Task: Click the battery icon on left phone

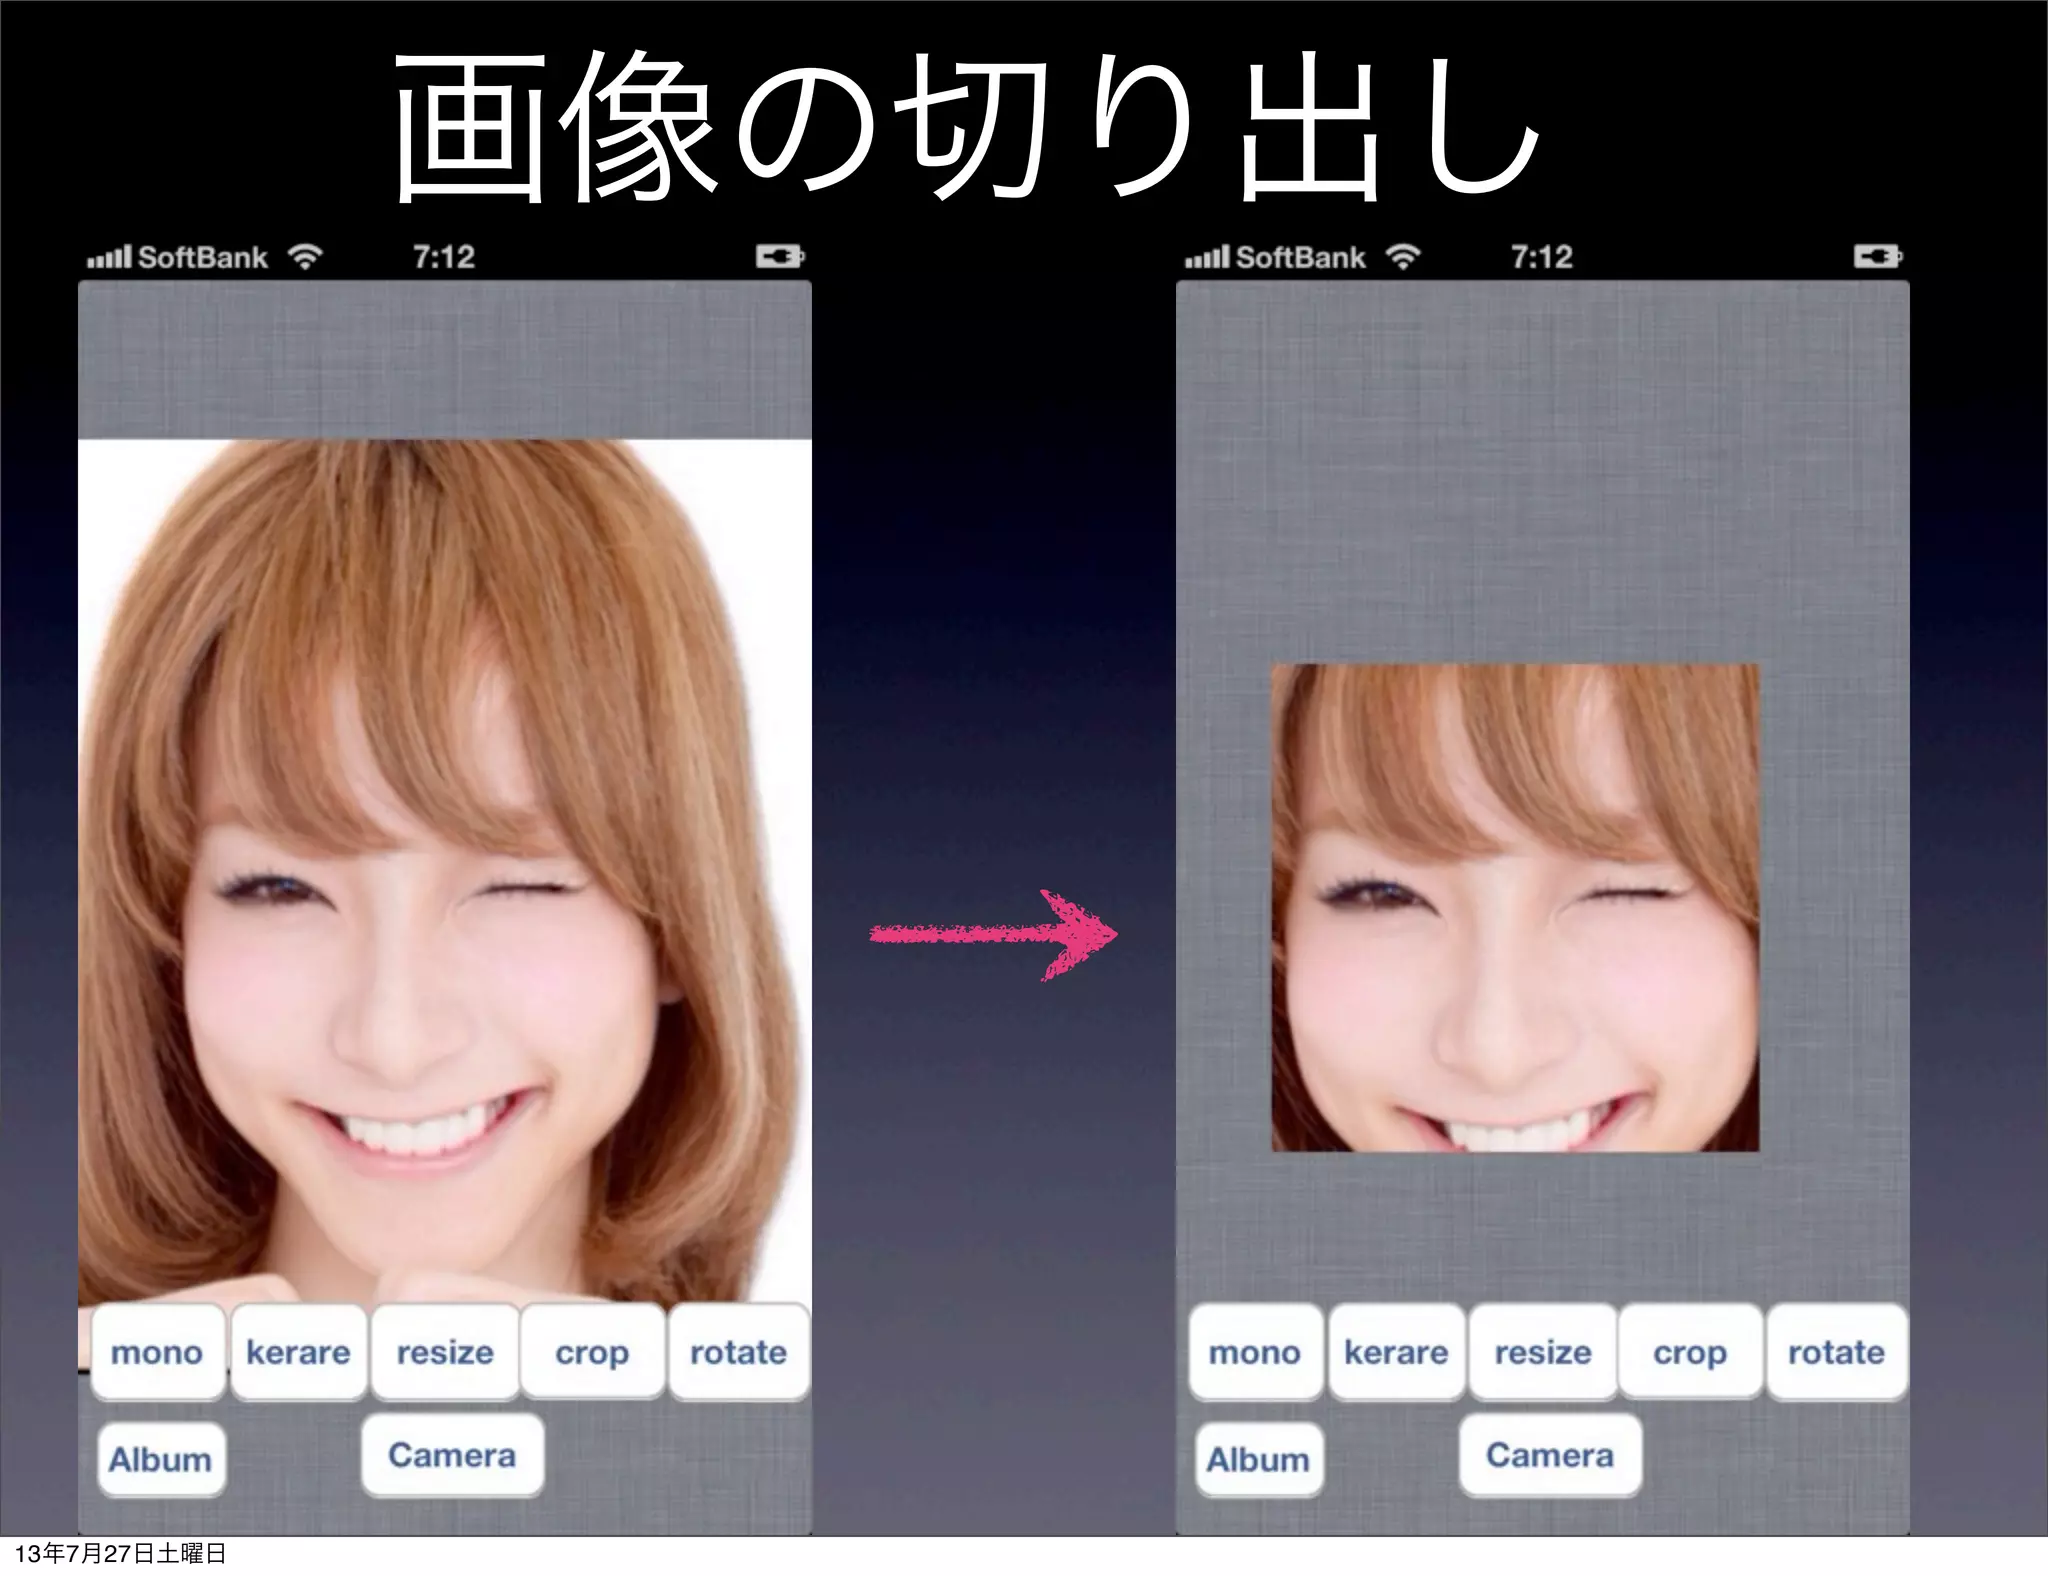Action: [779, 257]
